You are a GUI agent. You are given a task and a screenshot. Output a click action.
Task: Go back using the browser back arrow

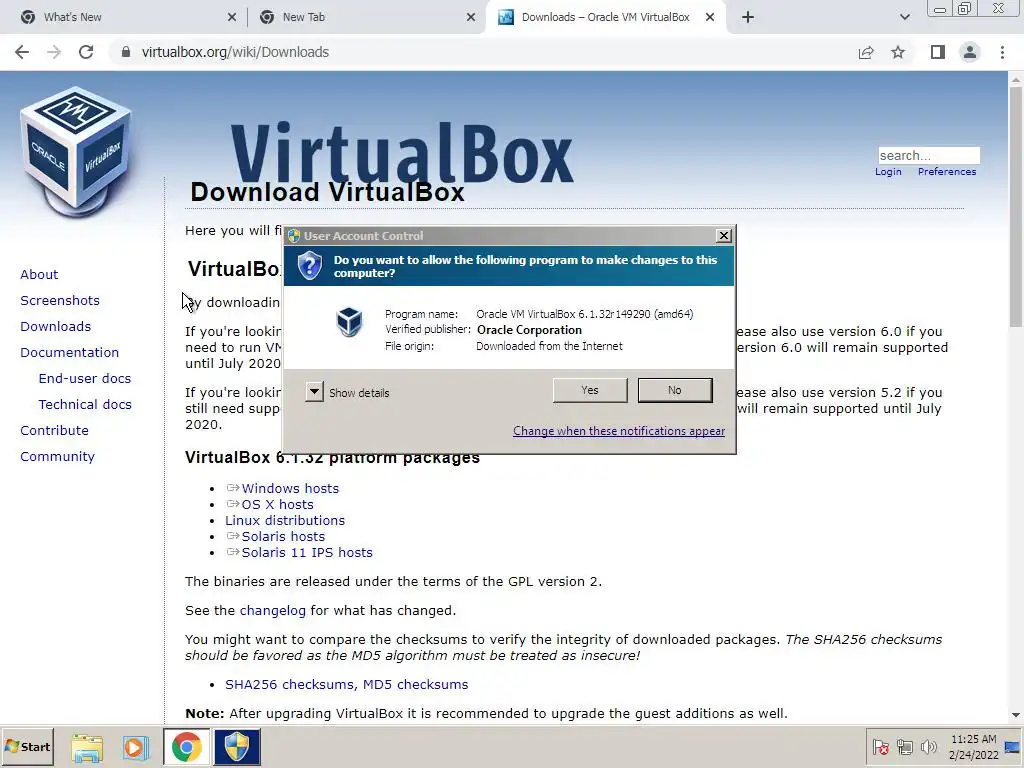click(x=22, y=52)
